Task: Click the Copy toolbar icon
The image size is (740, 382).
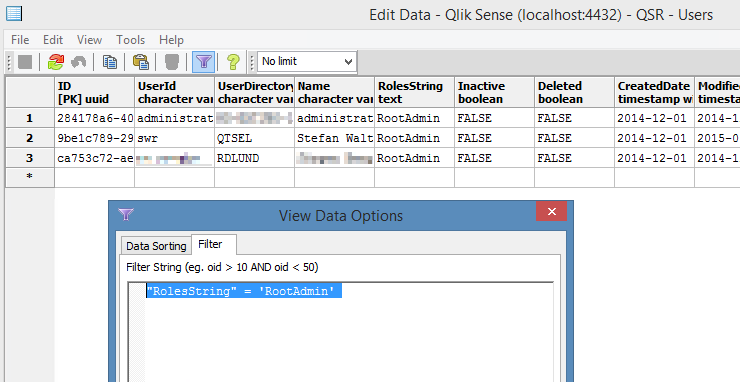Action: coord(109,62)
